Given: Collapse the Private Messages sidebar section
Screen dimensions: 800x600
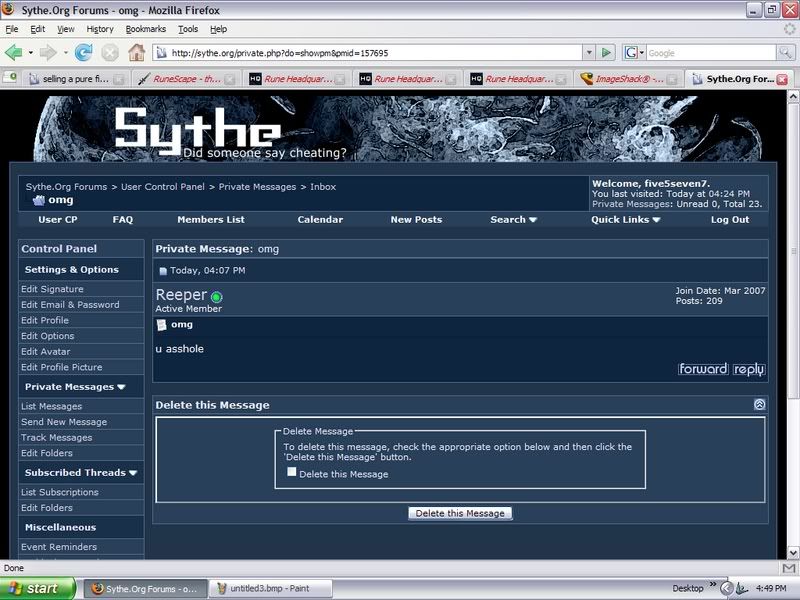Looking at the screenshot, I should 121,387.
